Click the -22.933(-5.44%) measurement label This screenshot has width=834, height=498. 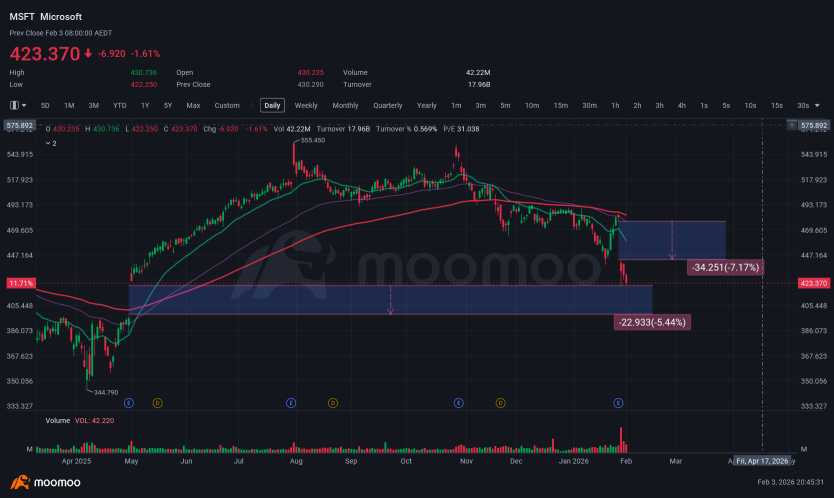click(x=652, y=322)
